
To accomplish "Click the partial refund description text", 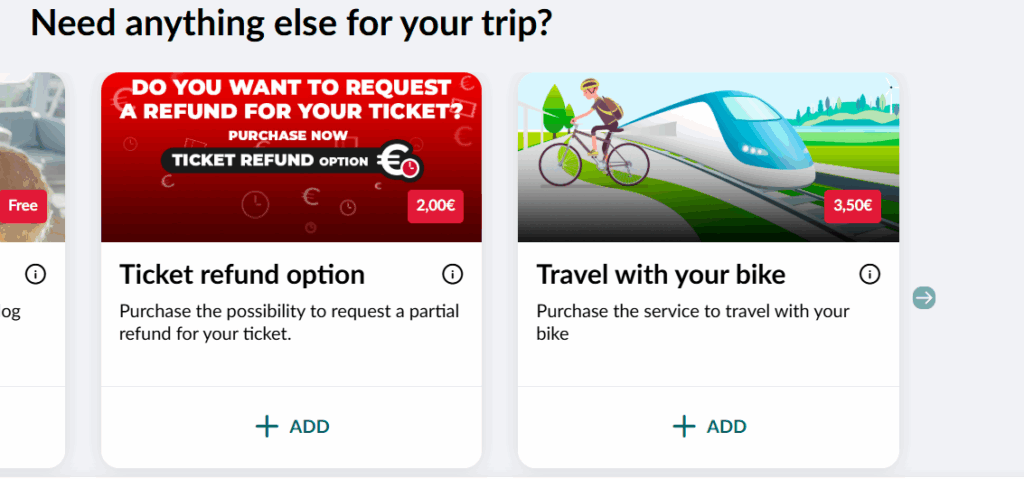I will pyautogui.click(x=289, y=323).
